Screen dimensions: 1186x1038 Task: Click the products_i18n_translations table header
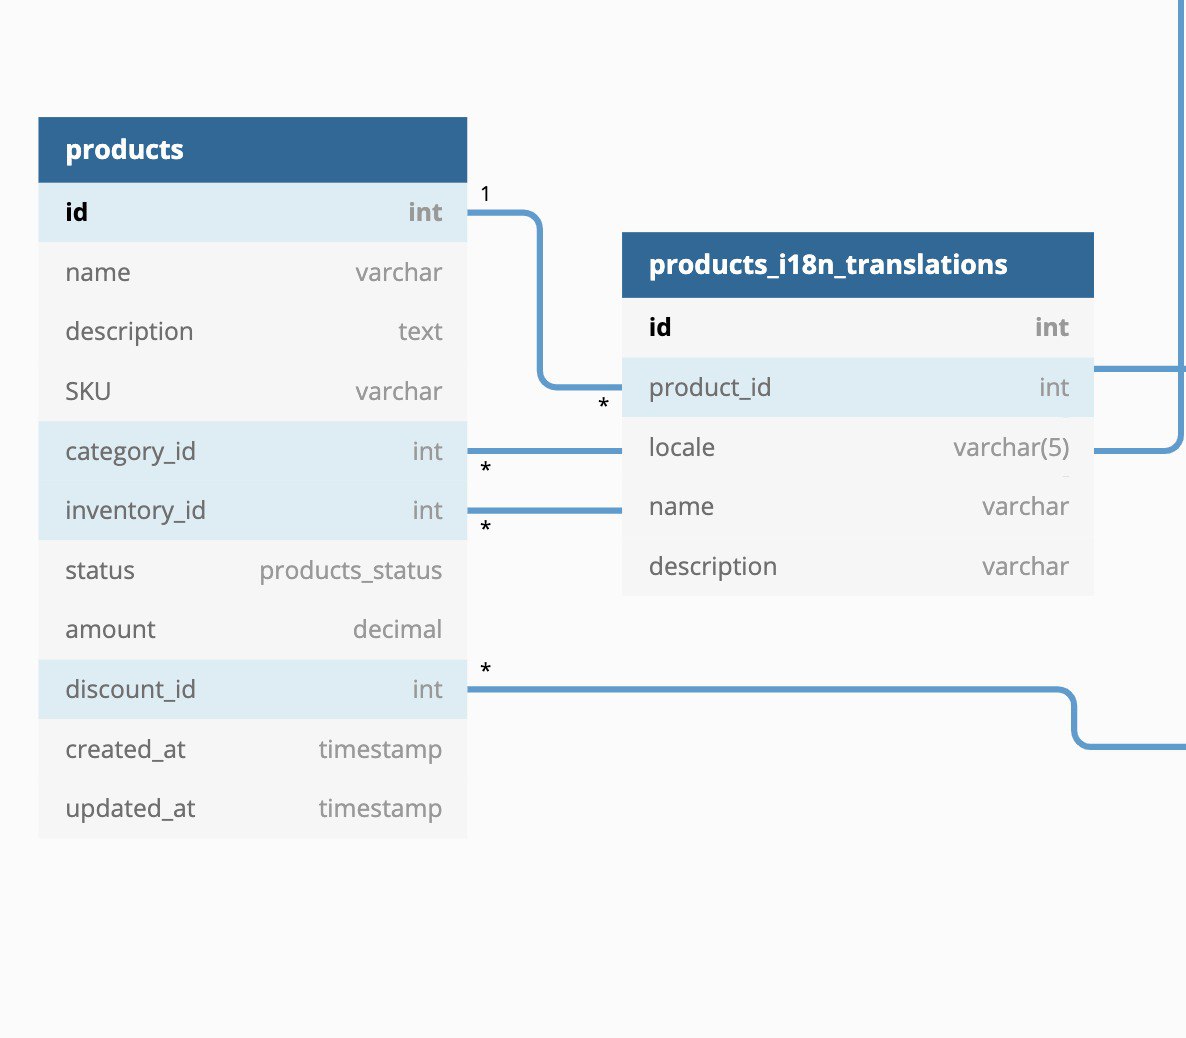pos(857,265)
